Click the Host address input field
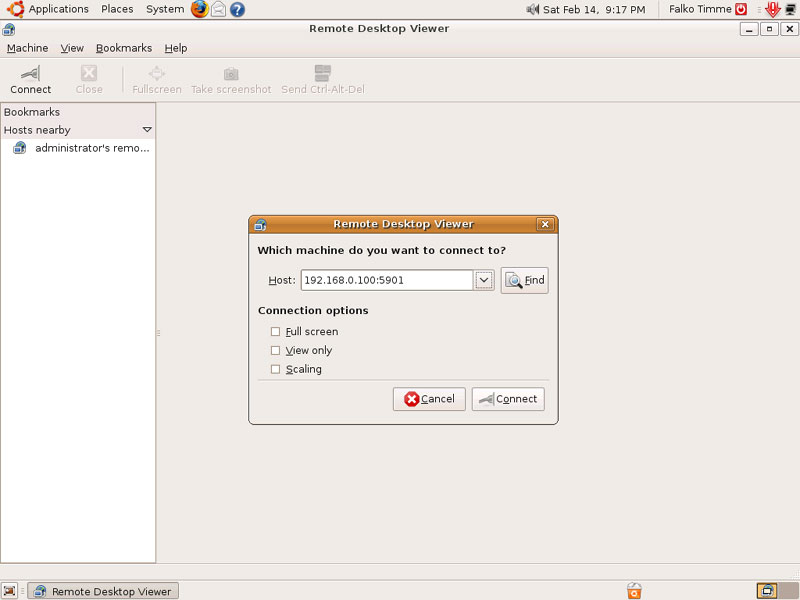This screenshot has height=600, width=800. (x=387, y=280)
